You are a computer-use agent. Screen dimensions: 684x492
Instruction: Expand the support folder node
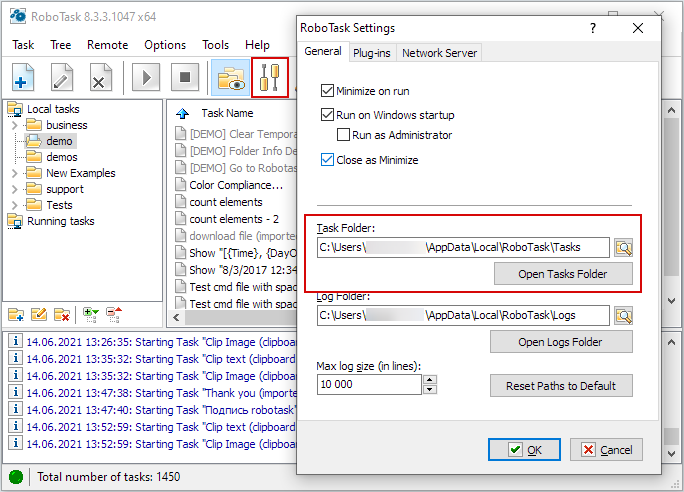point(14,189)
